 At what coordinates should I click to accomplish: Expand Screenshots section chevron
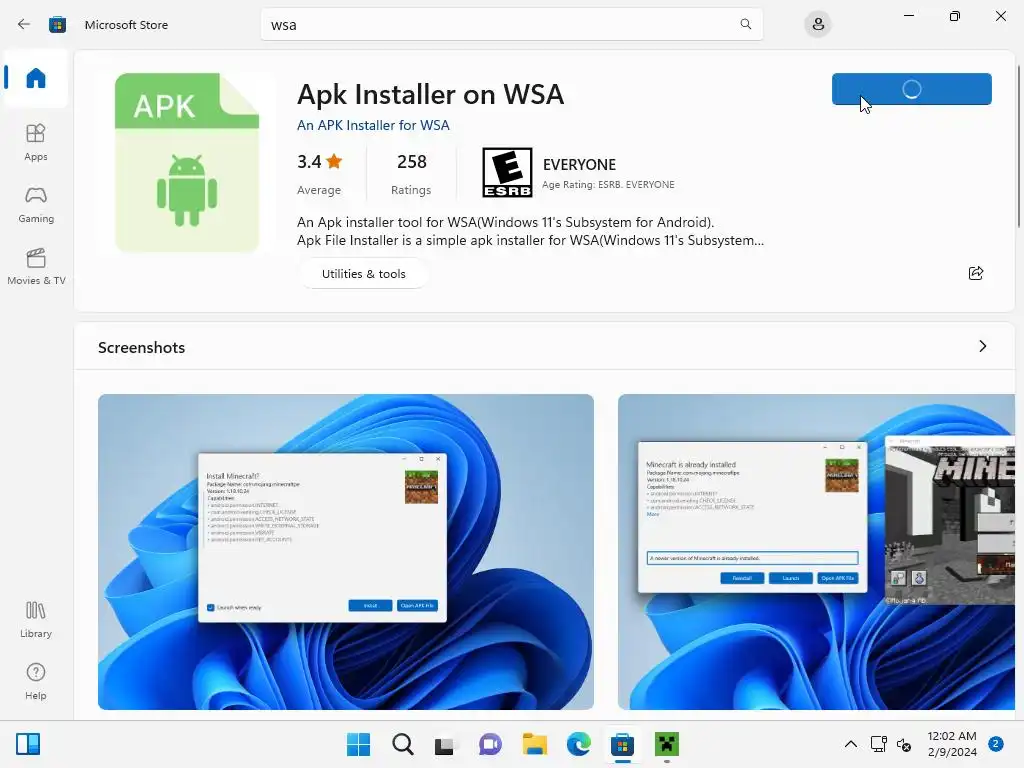pos(982,346)
